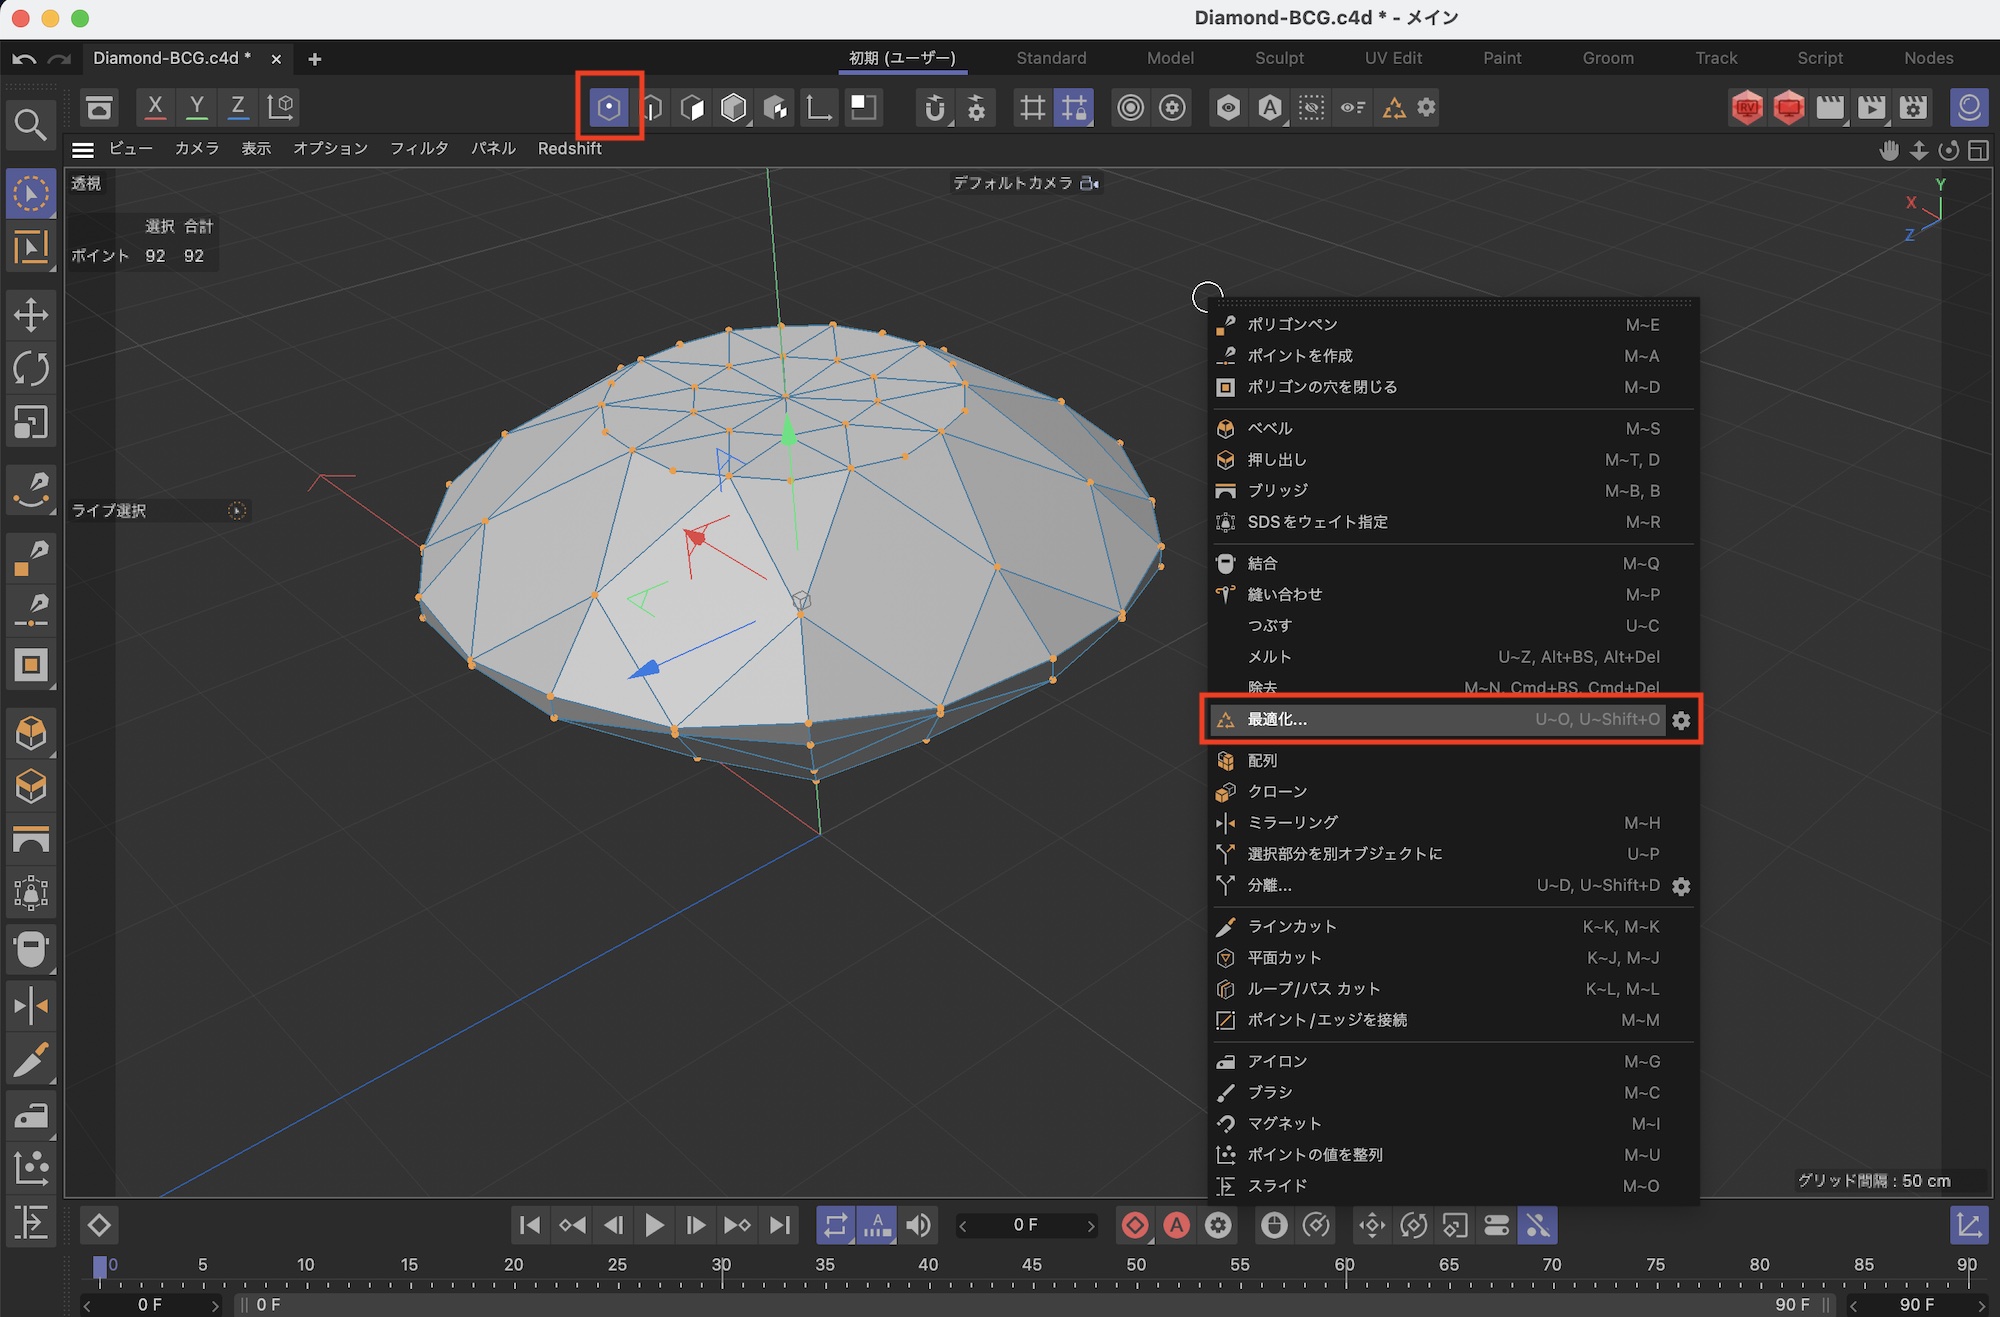Open 分離 options gear
Viewport: 2000px width, 1317px height.
pyautogui.click(x=1682, y=886)
